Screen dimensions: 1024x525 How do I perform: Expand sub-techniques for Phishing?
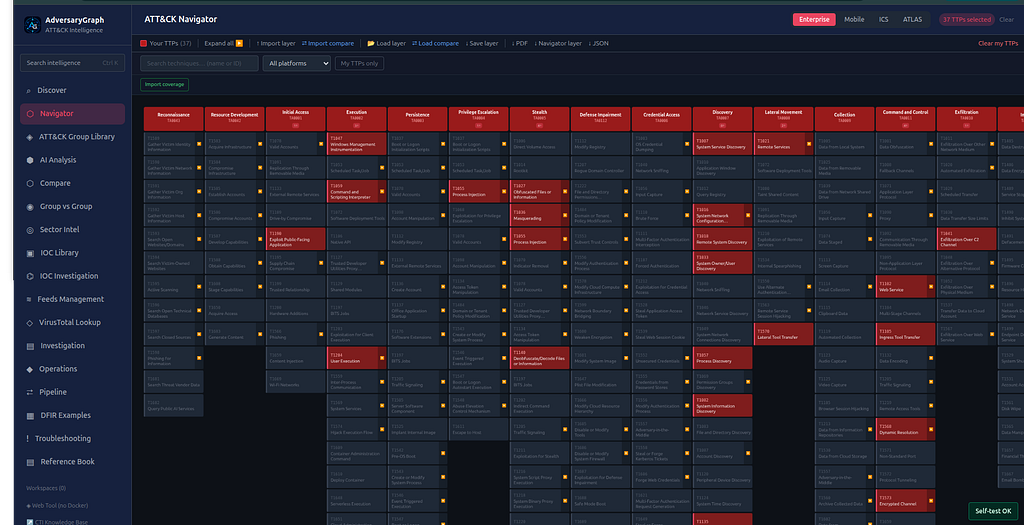pos(321,334)
